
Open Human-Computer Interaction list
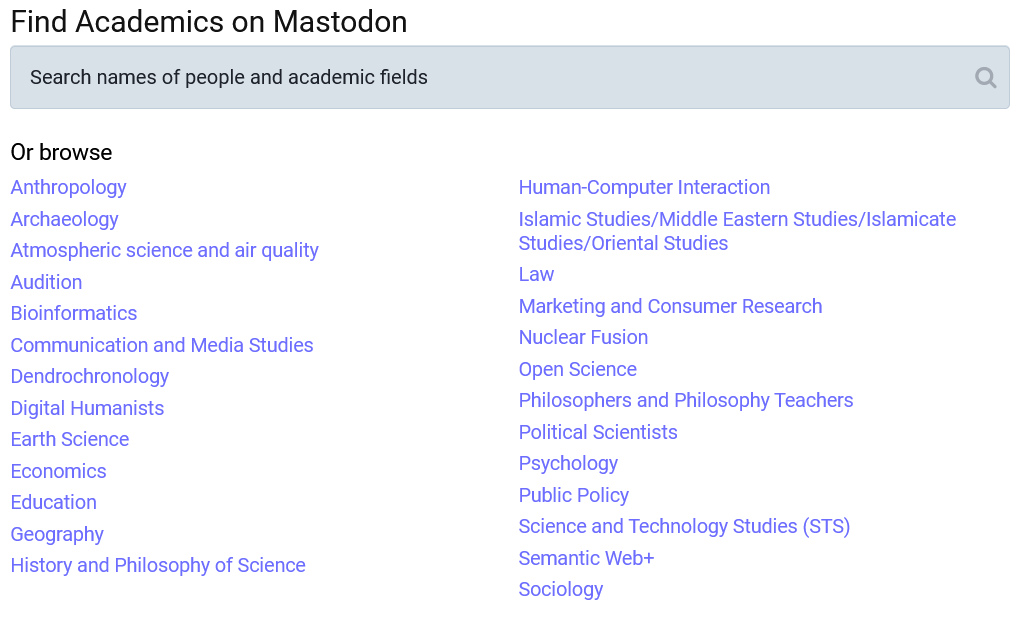click(x=644, y=188)
